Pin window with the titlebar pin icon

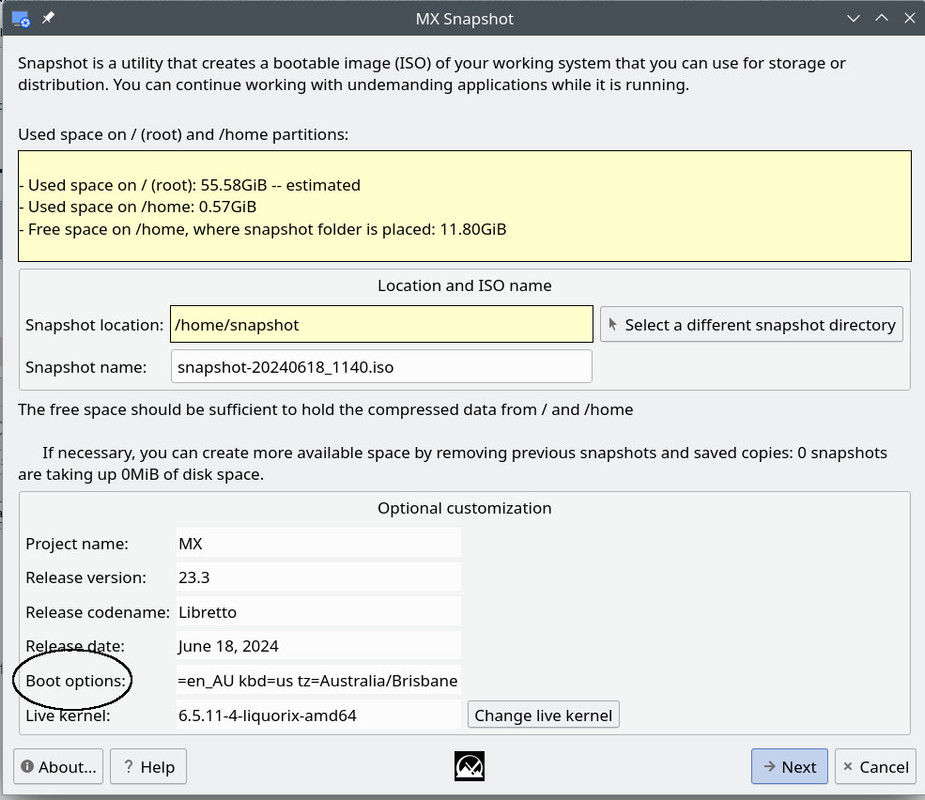pyautogui.click(x=48, y=18)
